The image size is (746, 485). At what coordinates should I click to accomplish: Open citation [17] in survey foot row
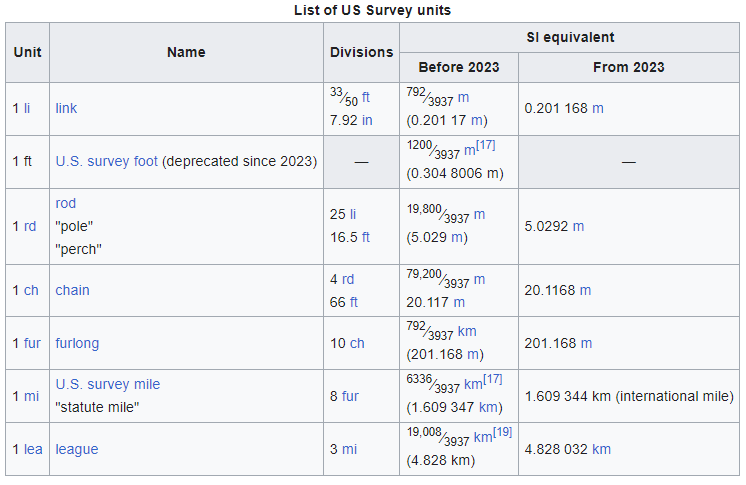coord(486,146)
